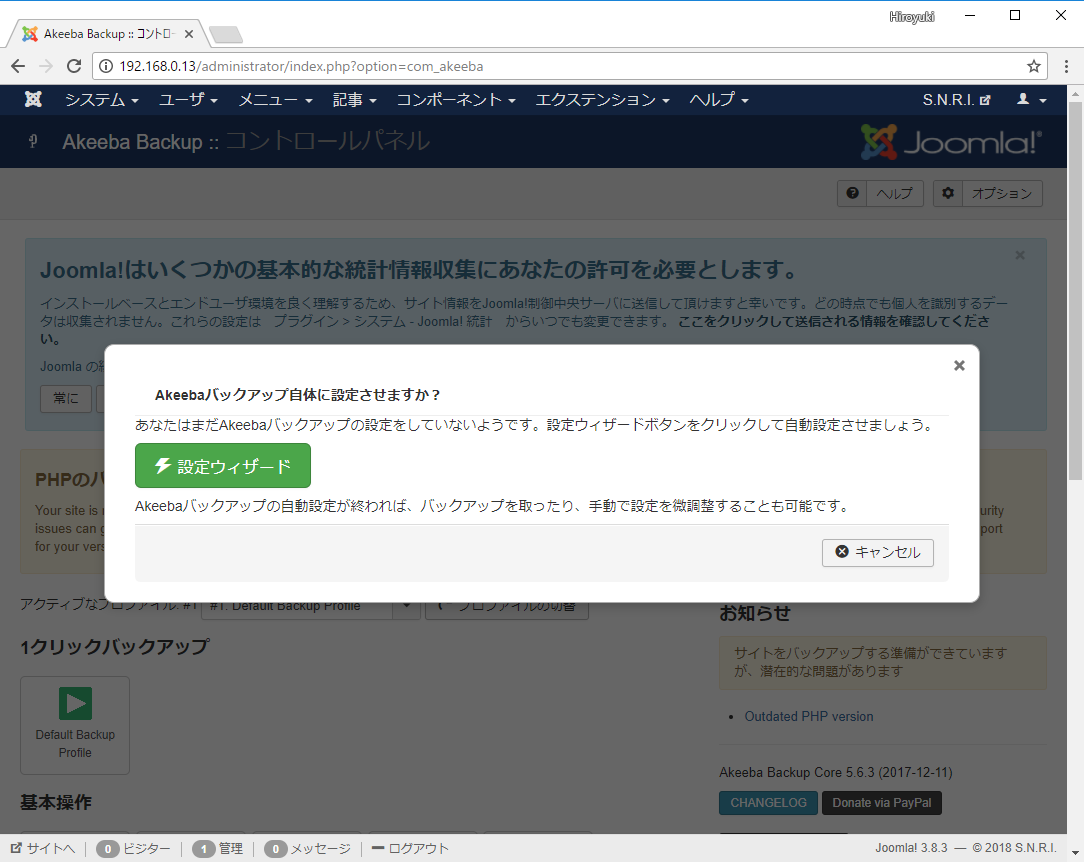This screenshot has width=1084, height=862.
Task: Click the browser address bar
Action: [570, 66]
